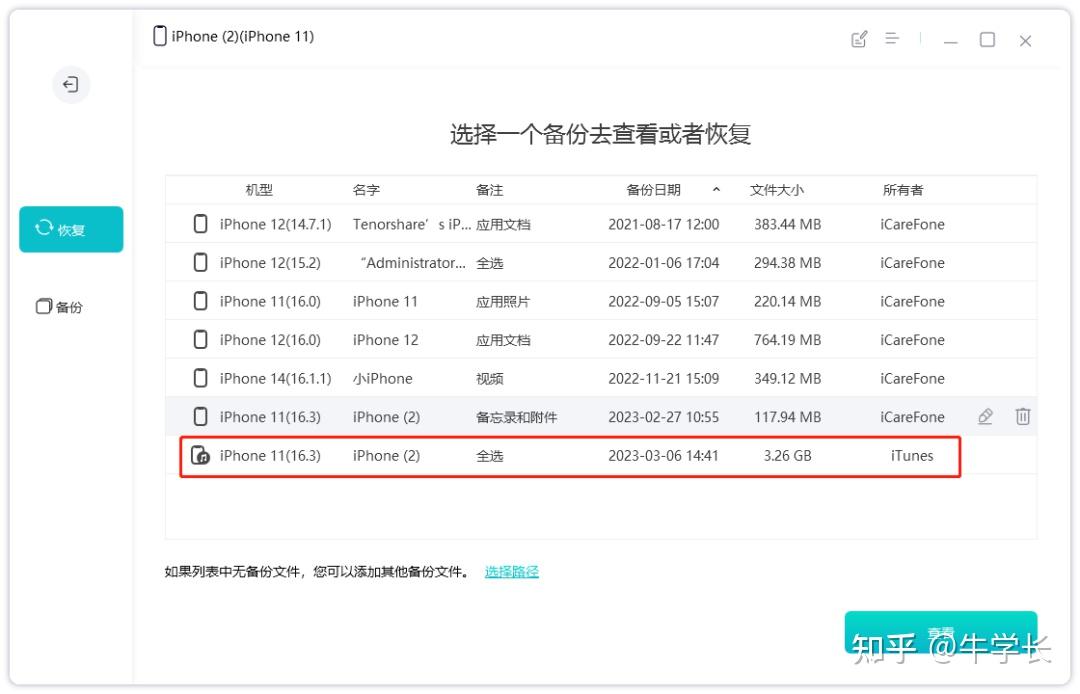1080x694 pixels.
Task: Click the 查看 button at bottom right
Action: [x=941, y=632]
